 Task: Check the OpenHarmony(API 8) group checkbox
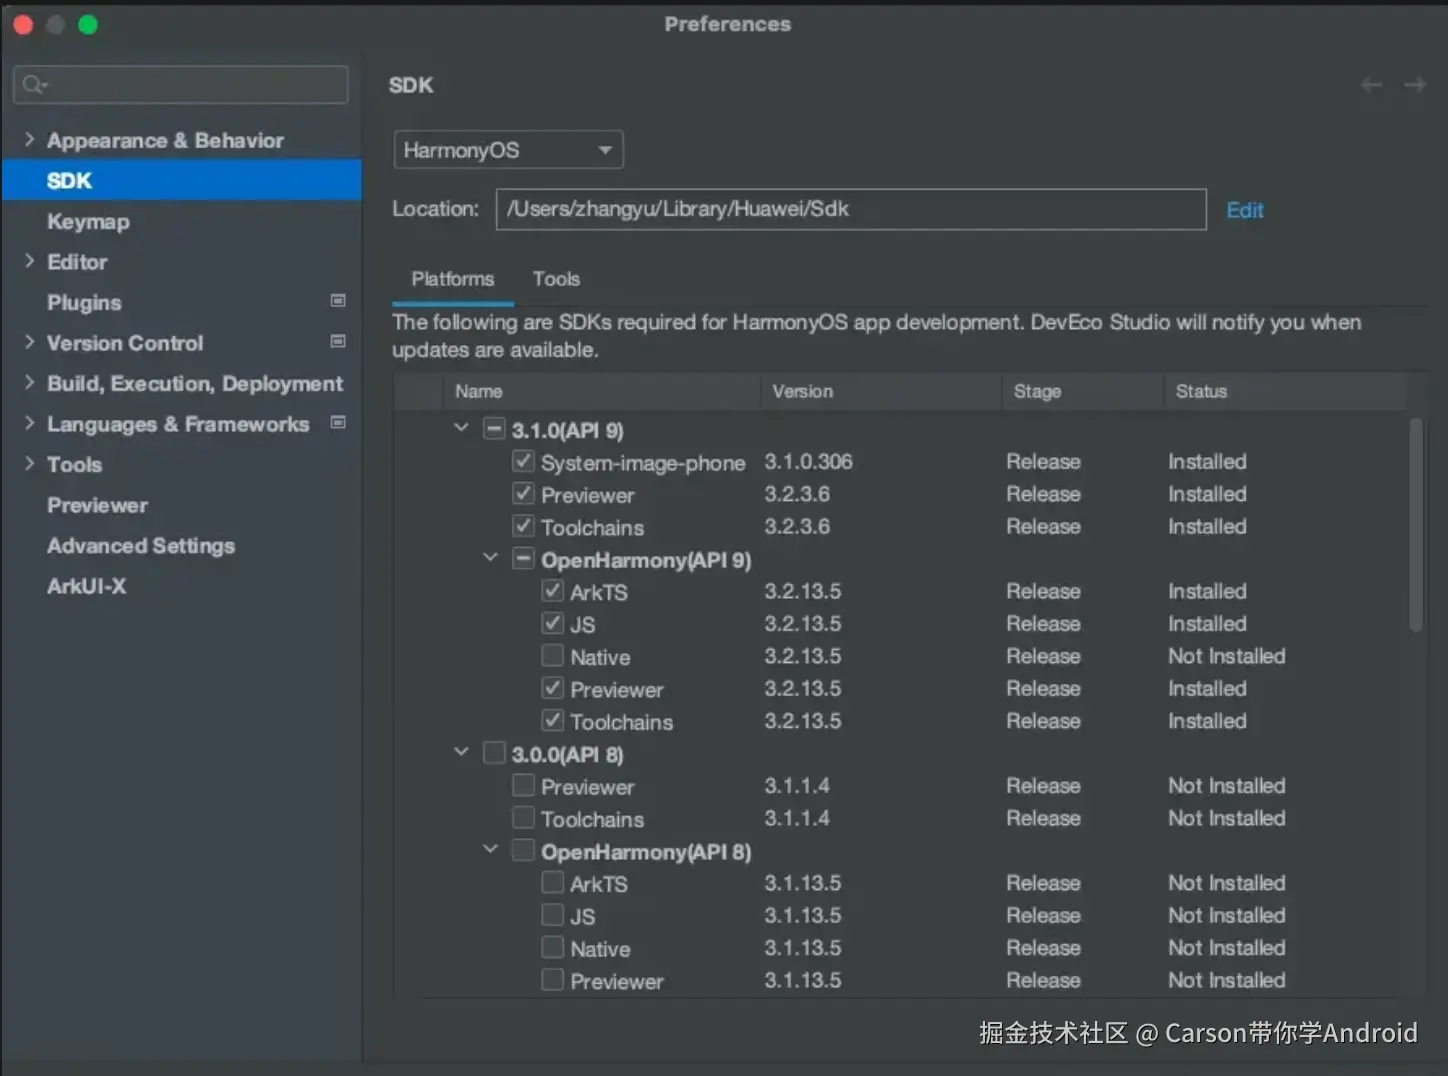pyautogui.click(x=523, y=850)
